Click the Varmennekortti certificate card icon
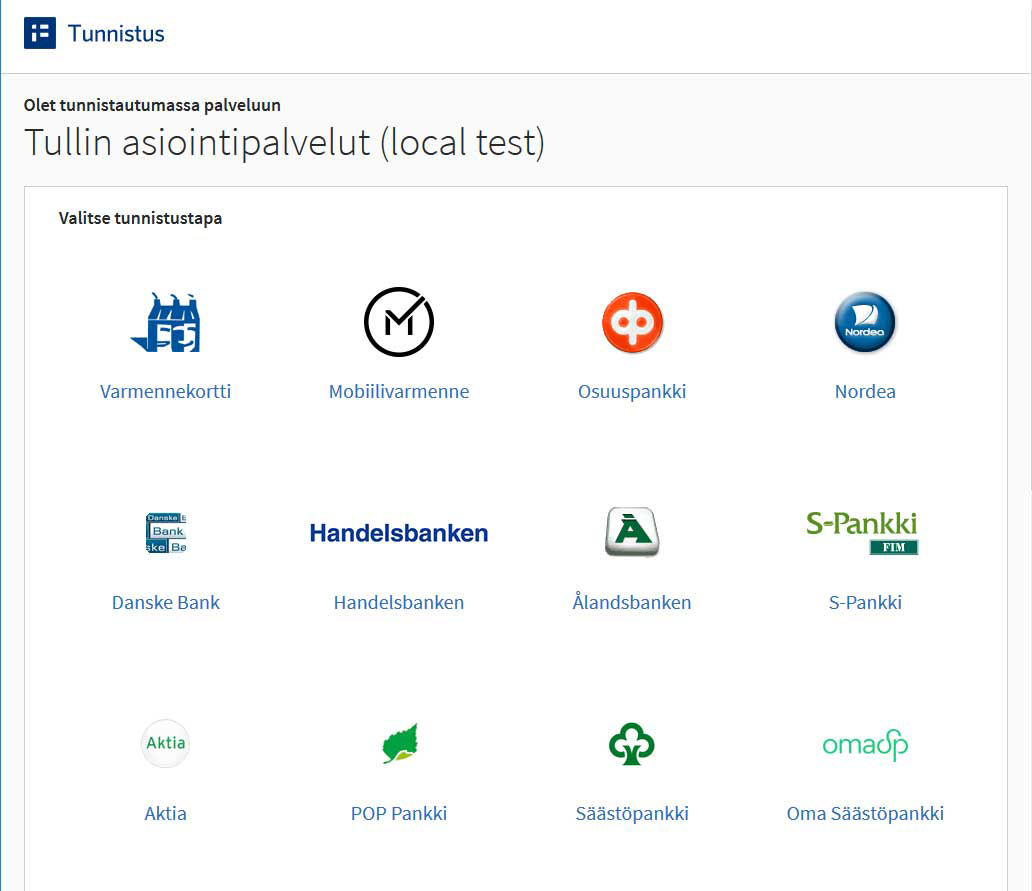1032x891 pixels. coord(165,322)
